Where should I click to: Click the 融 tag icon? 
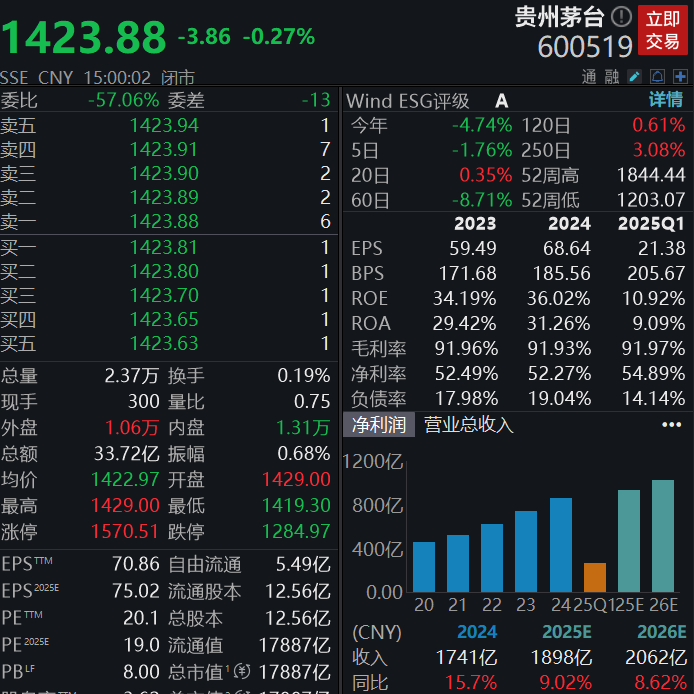click(612, 77)
